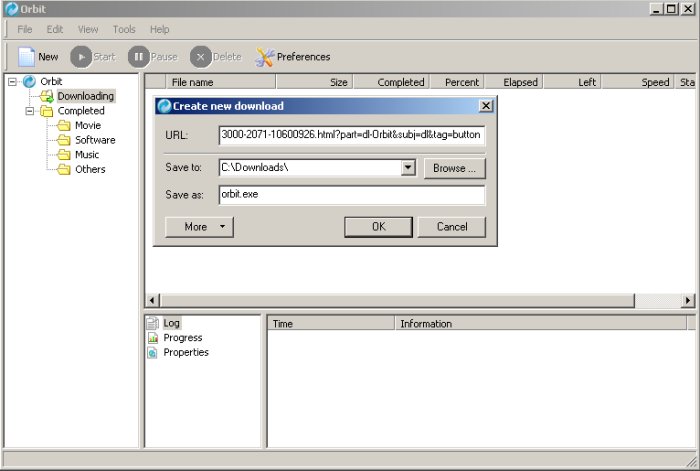Sort by Completed column header
Image resolution: width=700 pixels, height=471 pixels.
click(x=391, y=82)
